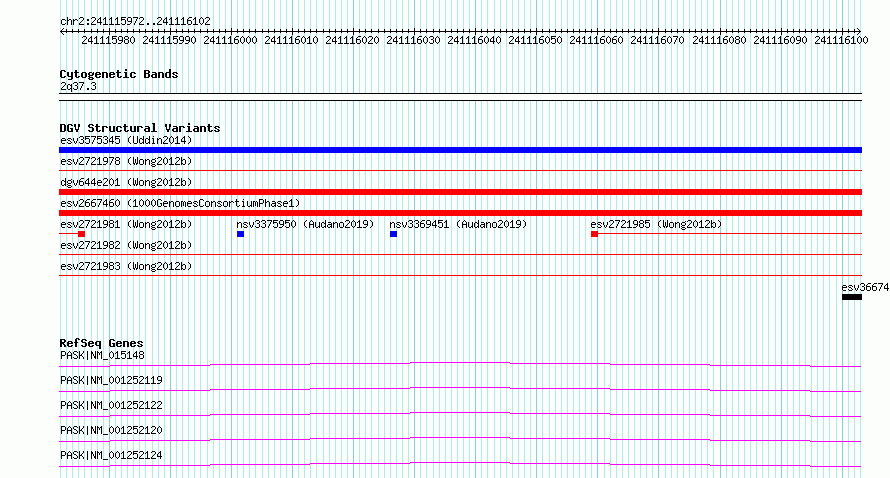
Task: Click the blue square marker of nsv3369451
Action: 393,234
